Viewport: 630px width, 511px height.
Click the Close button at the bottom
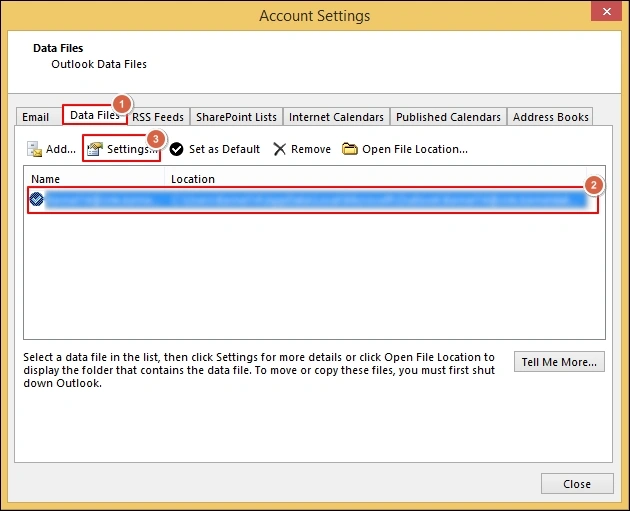click(x=577, y=484)
